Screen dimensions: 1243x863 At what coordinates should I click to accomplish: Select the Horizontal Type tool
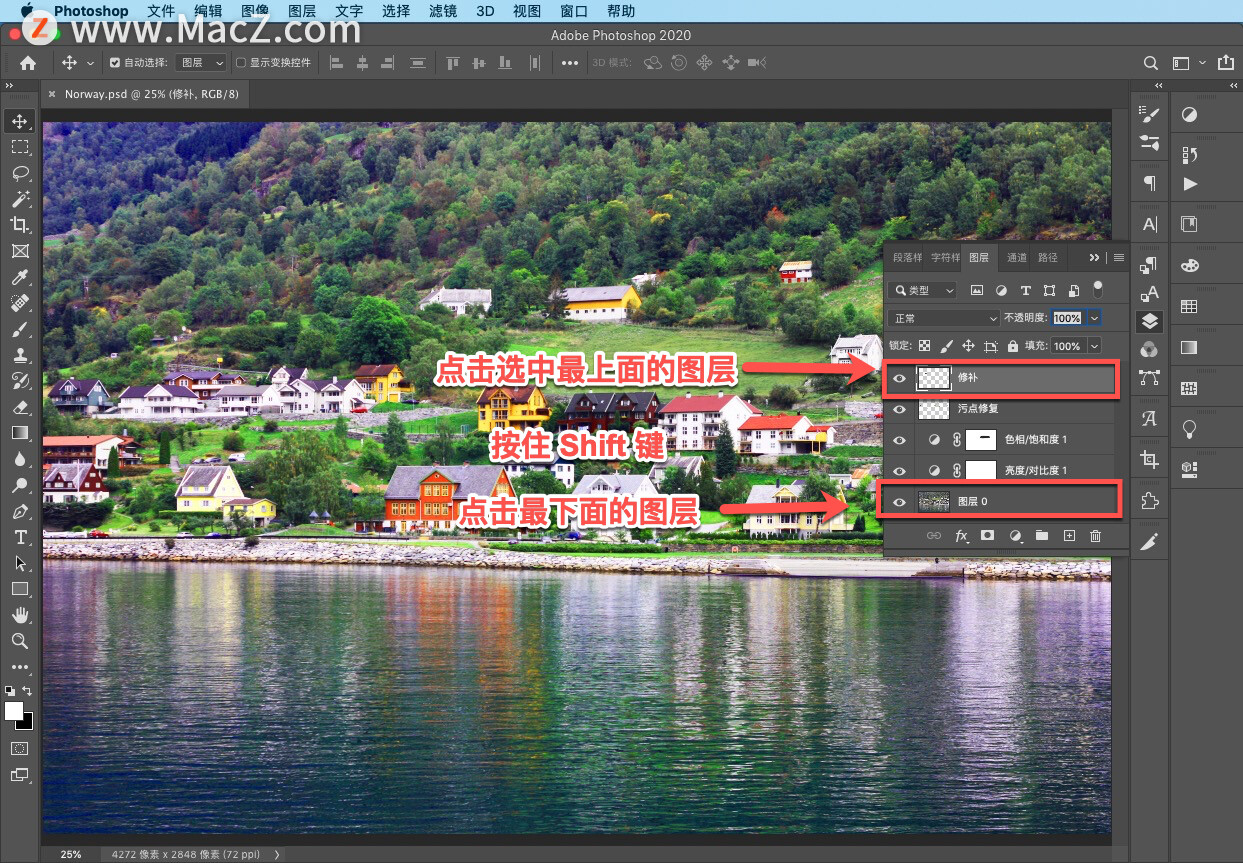20,537
